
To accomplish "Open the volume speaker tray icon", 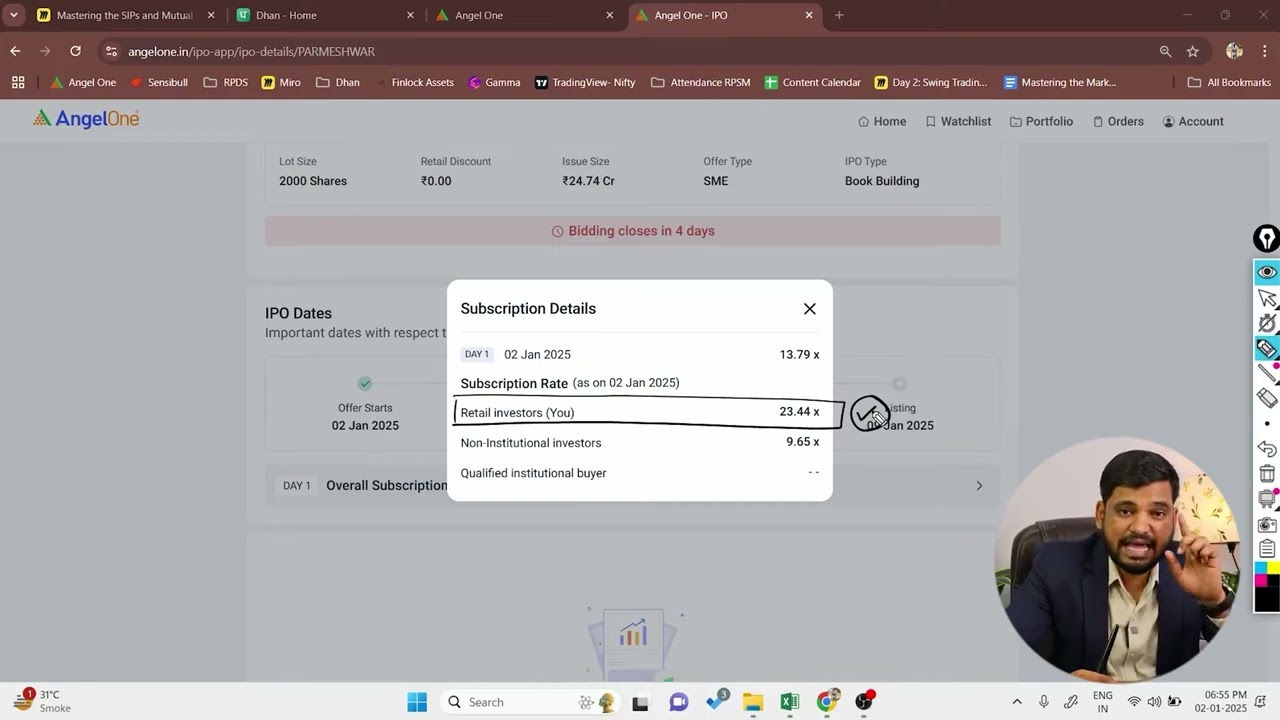I will (1154, 702).
